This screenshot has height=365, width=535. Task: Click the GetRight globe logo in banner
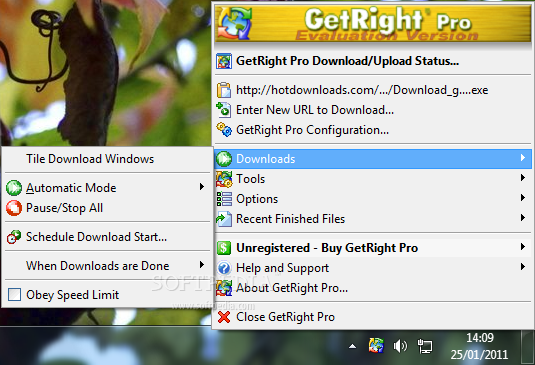click(235, 23)
